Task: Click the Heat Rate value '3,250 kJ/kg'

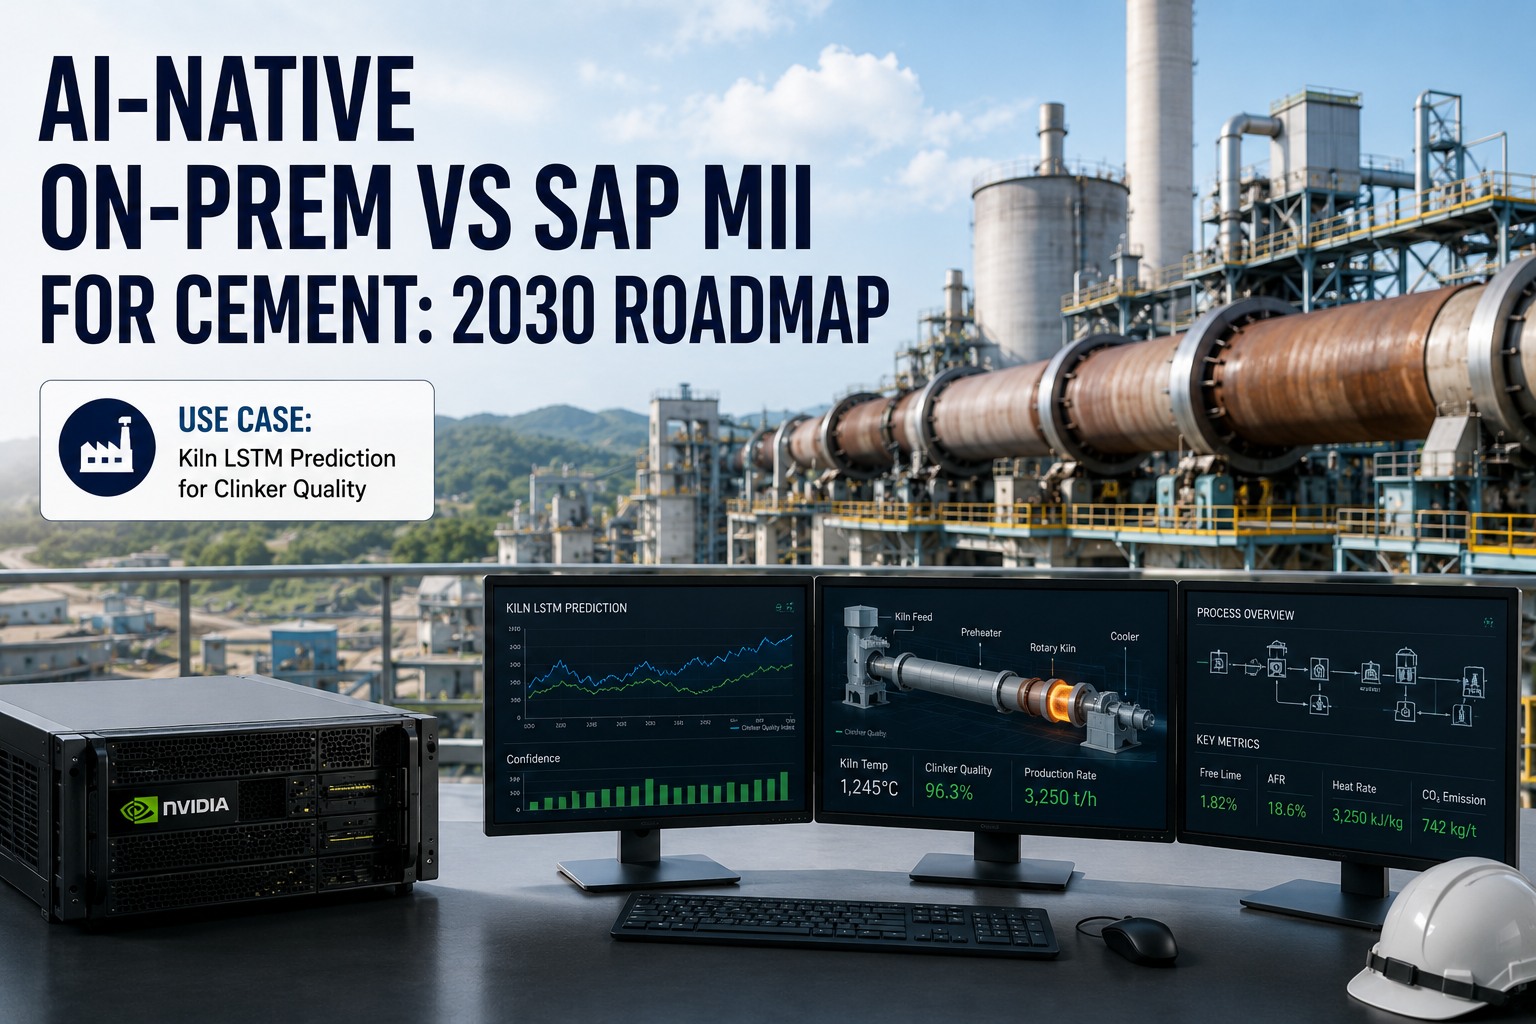Action: pos(1367,818)
